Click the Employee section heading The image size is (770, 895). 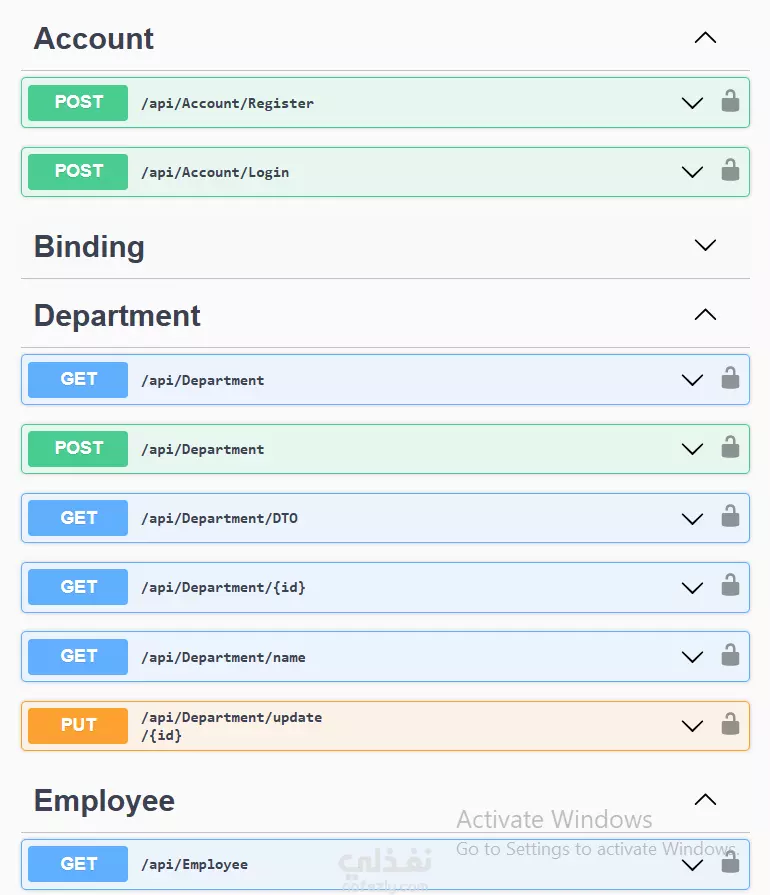(x=104, y=801)
